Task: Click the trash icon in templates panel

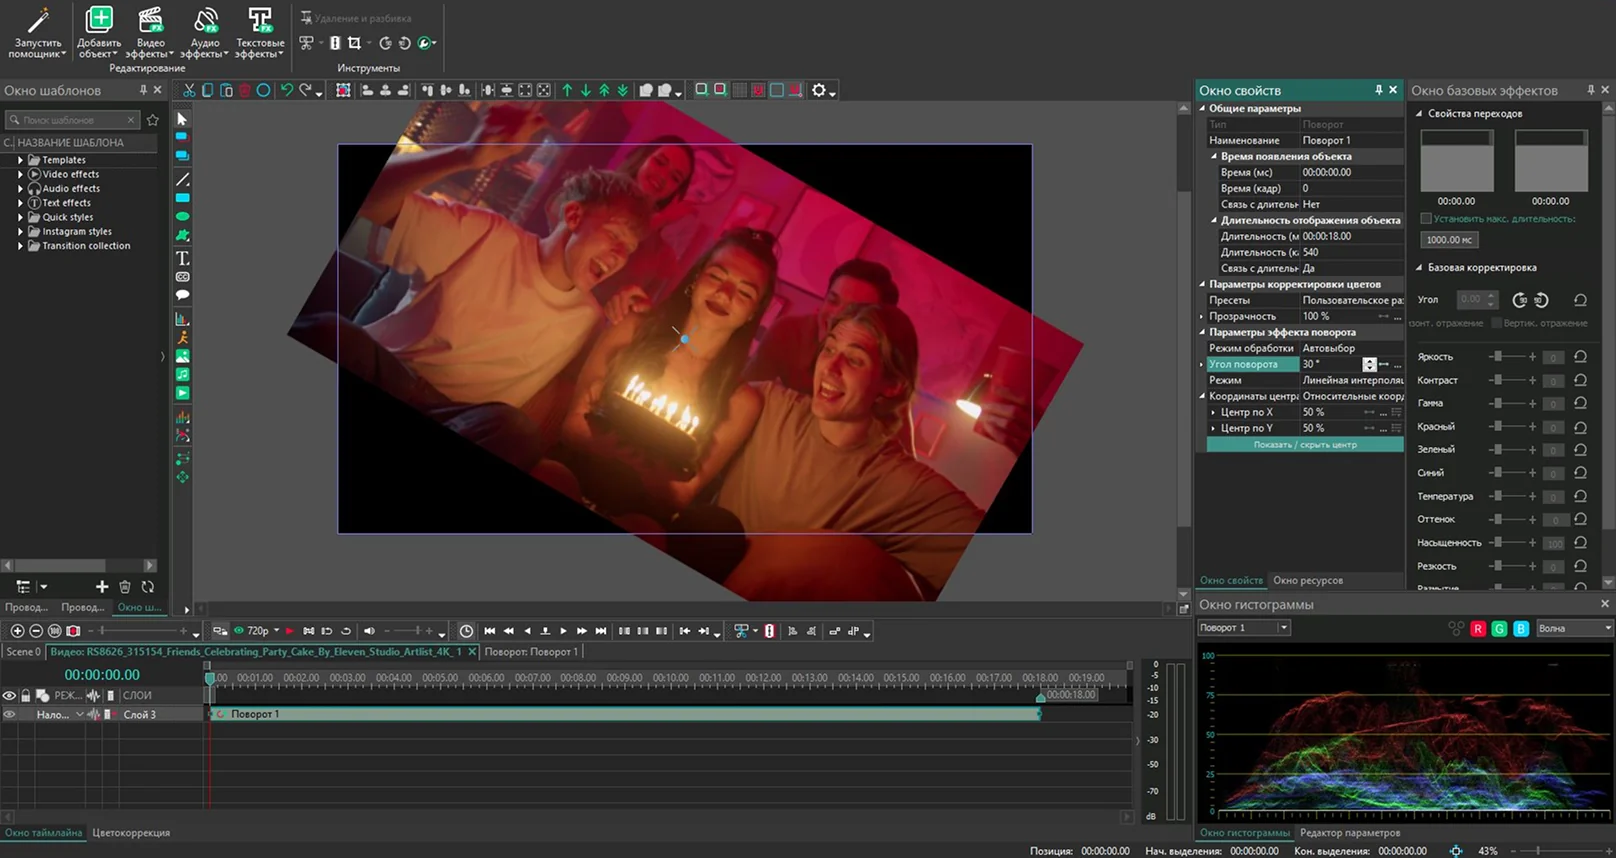Action: pos(125,587)
